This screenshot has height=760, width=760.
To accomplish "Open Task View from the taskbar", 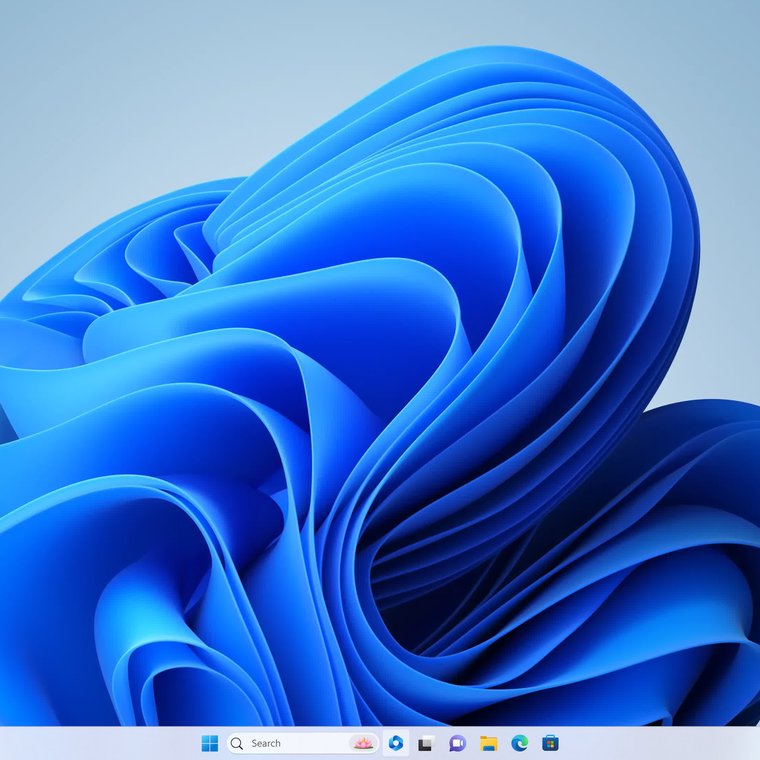I will 427,743.
